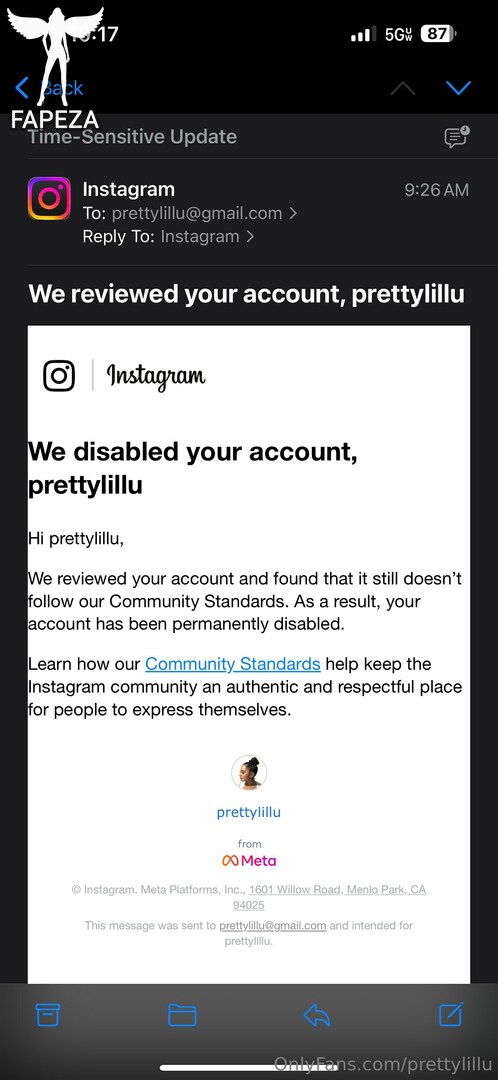Tap the Instagram camera logo in email
Image resolution: width=498 pixels, height=1080 pixels.
(x=59, y=375)
